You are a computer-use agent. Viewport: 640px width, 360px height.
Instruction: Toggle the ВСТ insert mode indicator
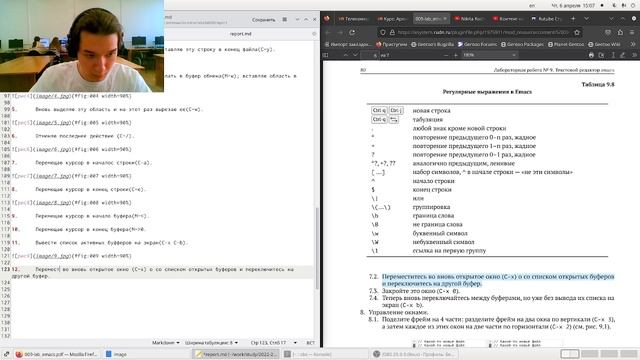(310, 343)
